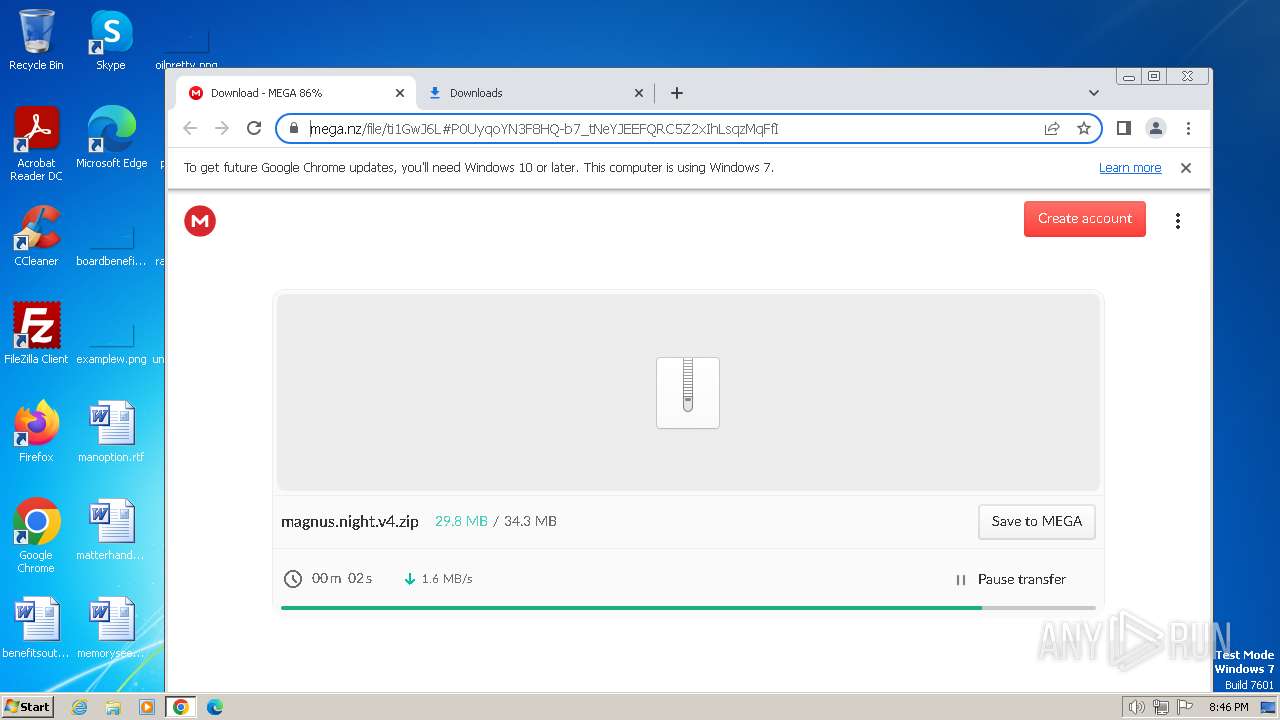Open the Microsoft Edge desktop shortcut
Viewport: 1280px width, 720px height.
click(x=111, y=138)
